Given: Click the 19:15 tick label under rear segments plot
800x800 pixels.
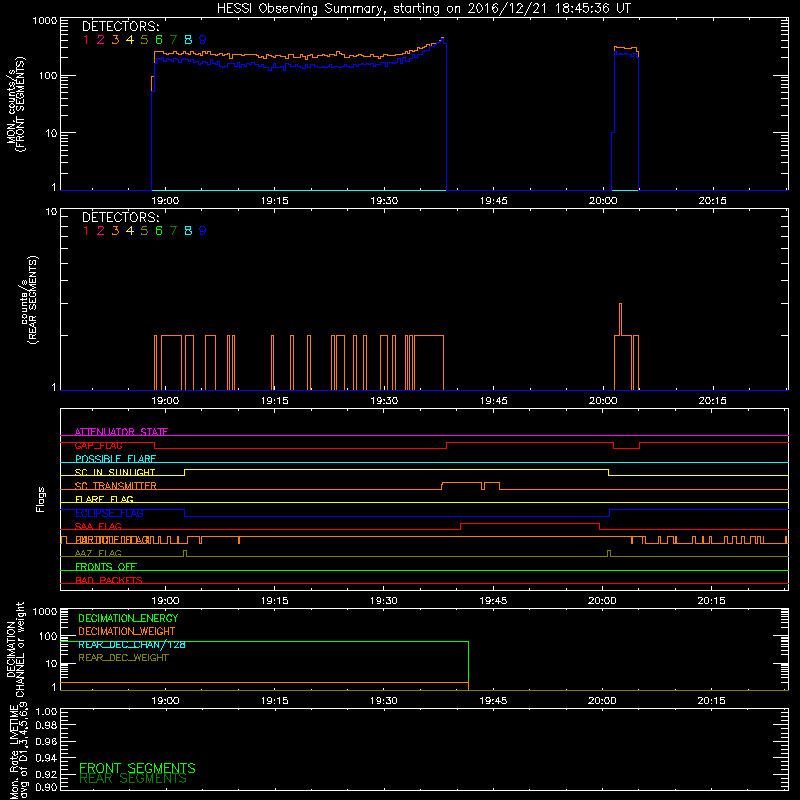Looking at the screenshot, I should [274, 401].
